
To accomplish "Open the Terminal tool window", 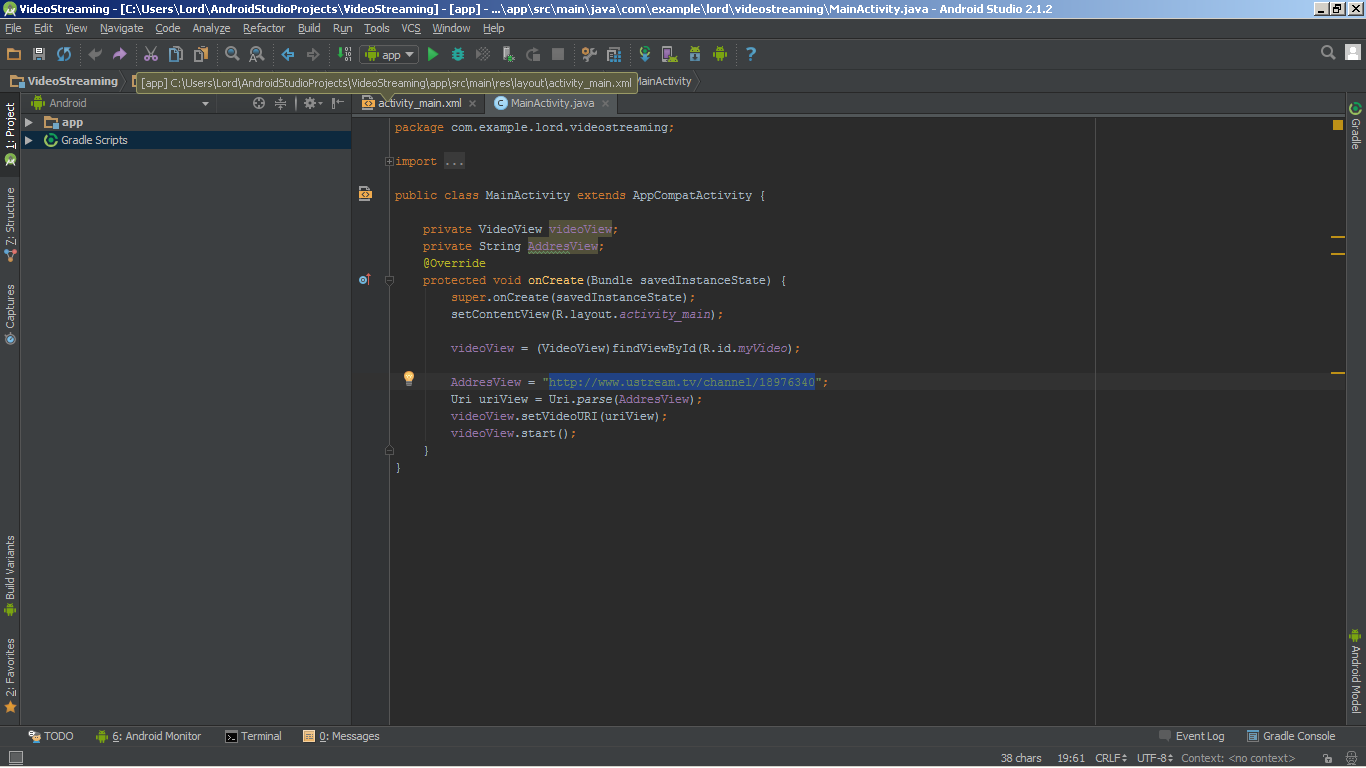I will pyautogui.click(x=253, y=736).
